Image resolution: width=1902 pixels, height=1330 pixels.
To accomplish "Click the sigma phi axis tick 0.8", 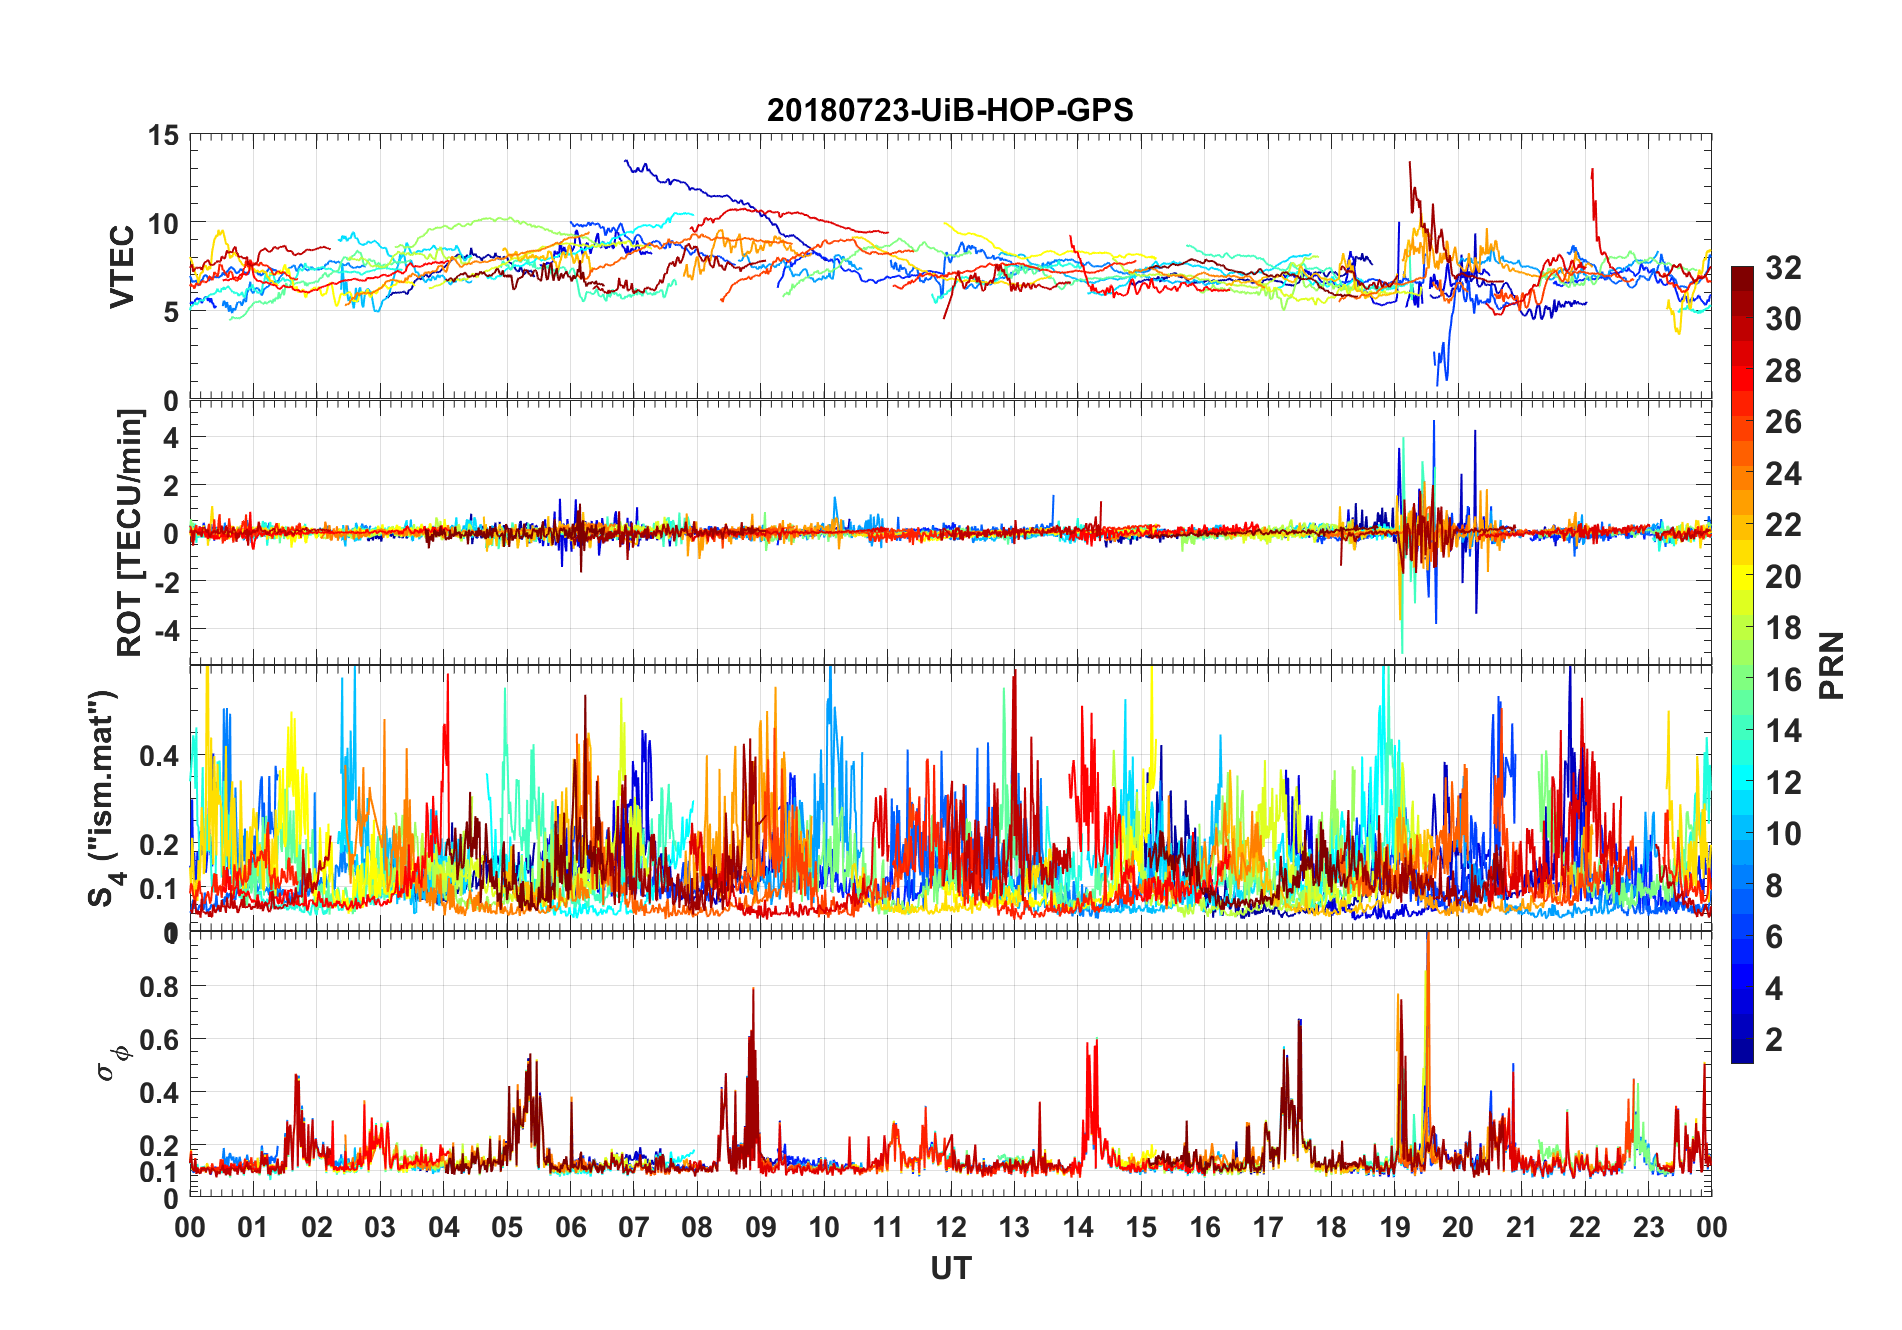I will point(160,986).
